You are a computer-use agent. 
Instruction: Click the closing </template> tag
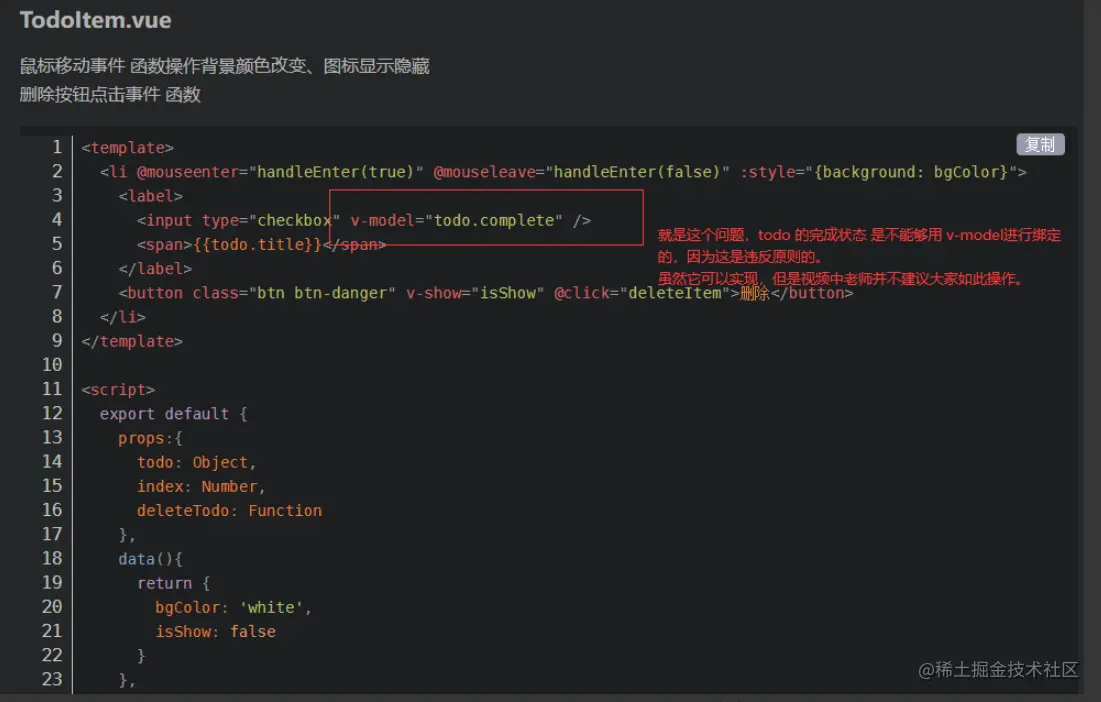(x=132, y=341)
